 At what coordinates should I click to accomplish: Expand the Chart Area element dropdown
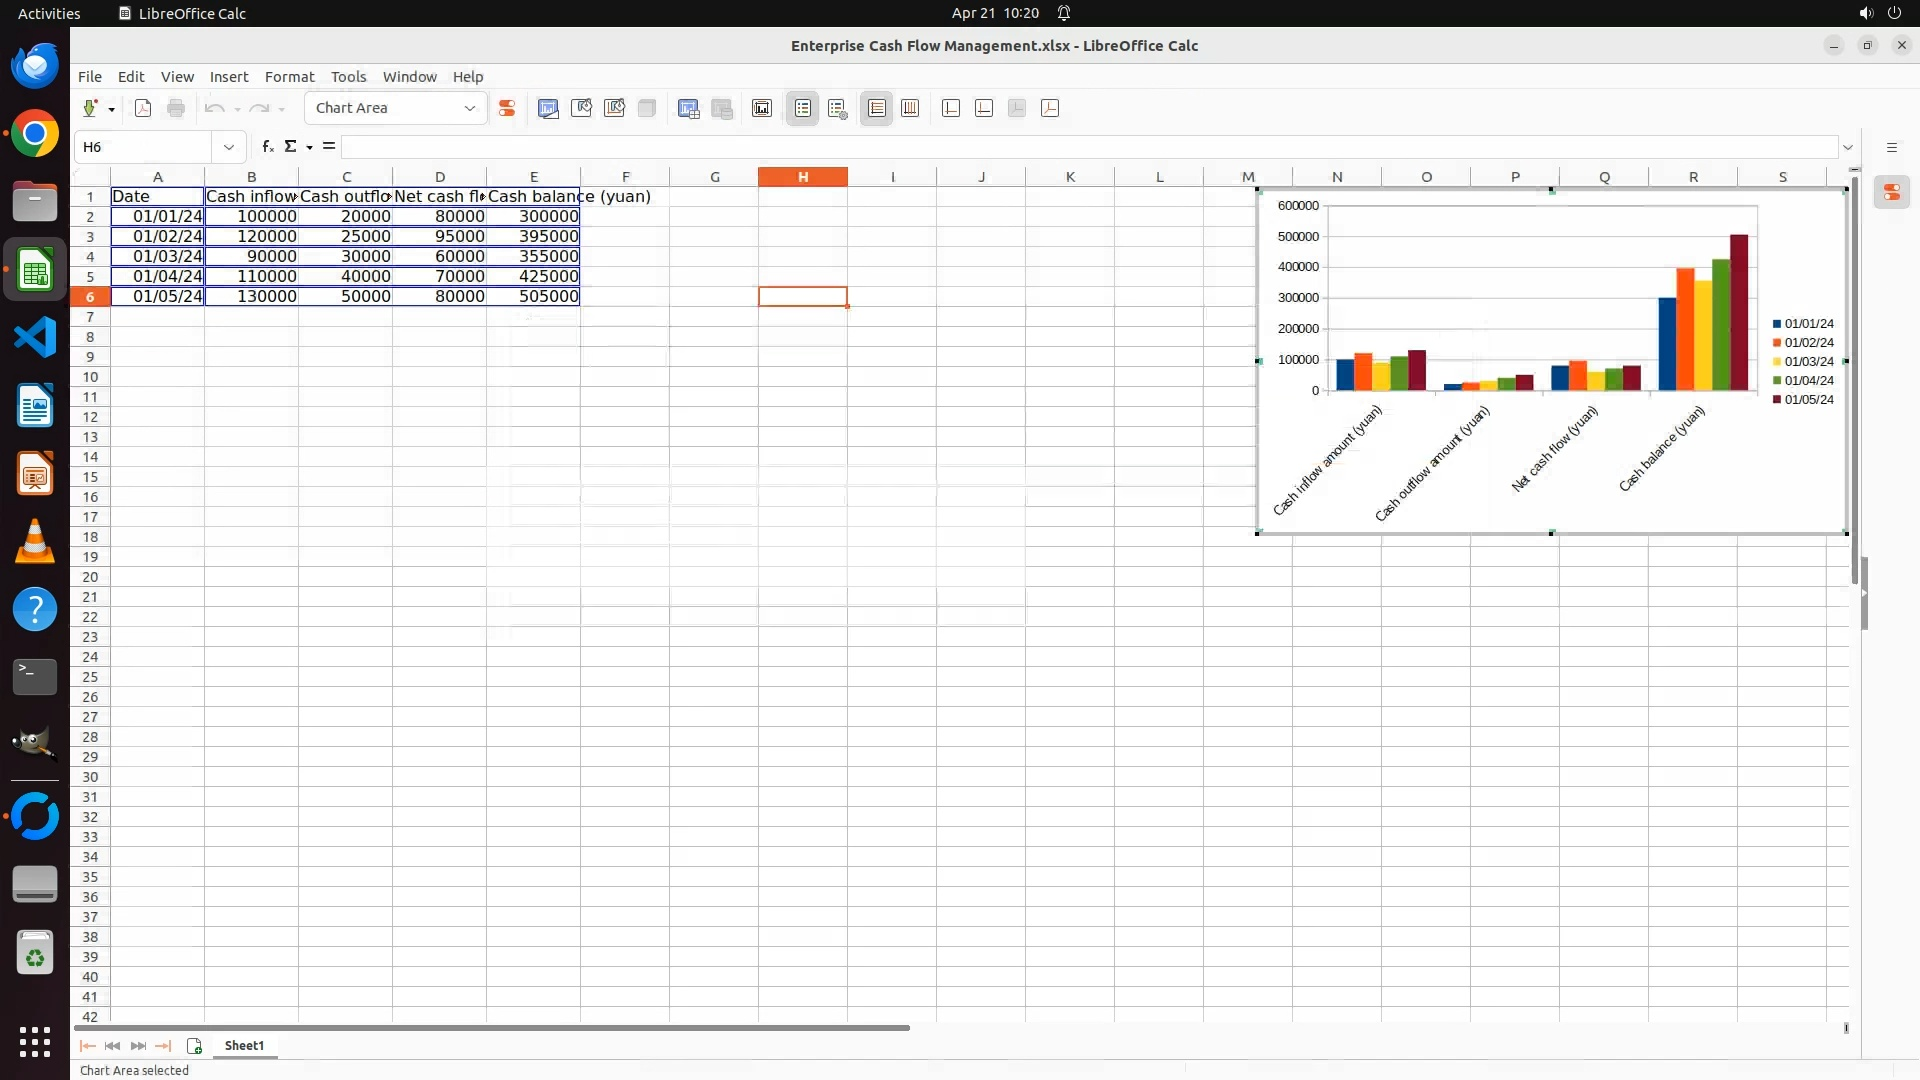[x=470, y=108]
